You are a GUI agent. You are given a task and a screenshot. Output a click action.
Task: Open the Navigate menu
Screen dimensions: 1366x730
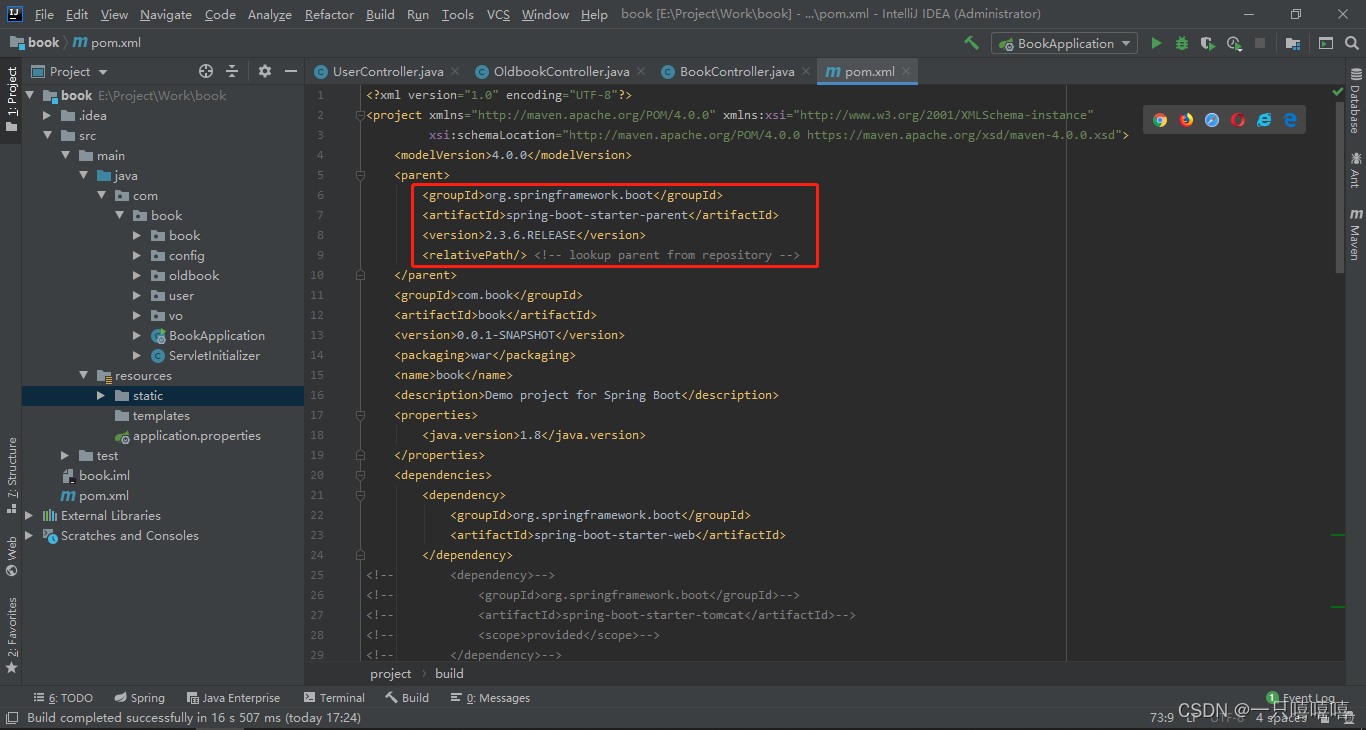[x=166, y=14]
